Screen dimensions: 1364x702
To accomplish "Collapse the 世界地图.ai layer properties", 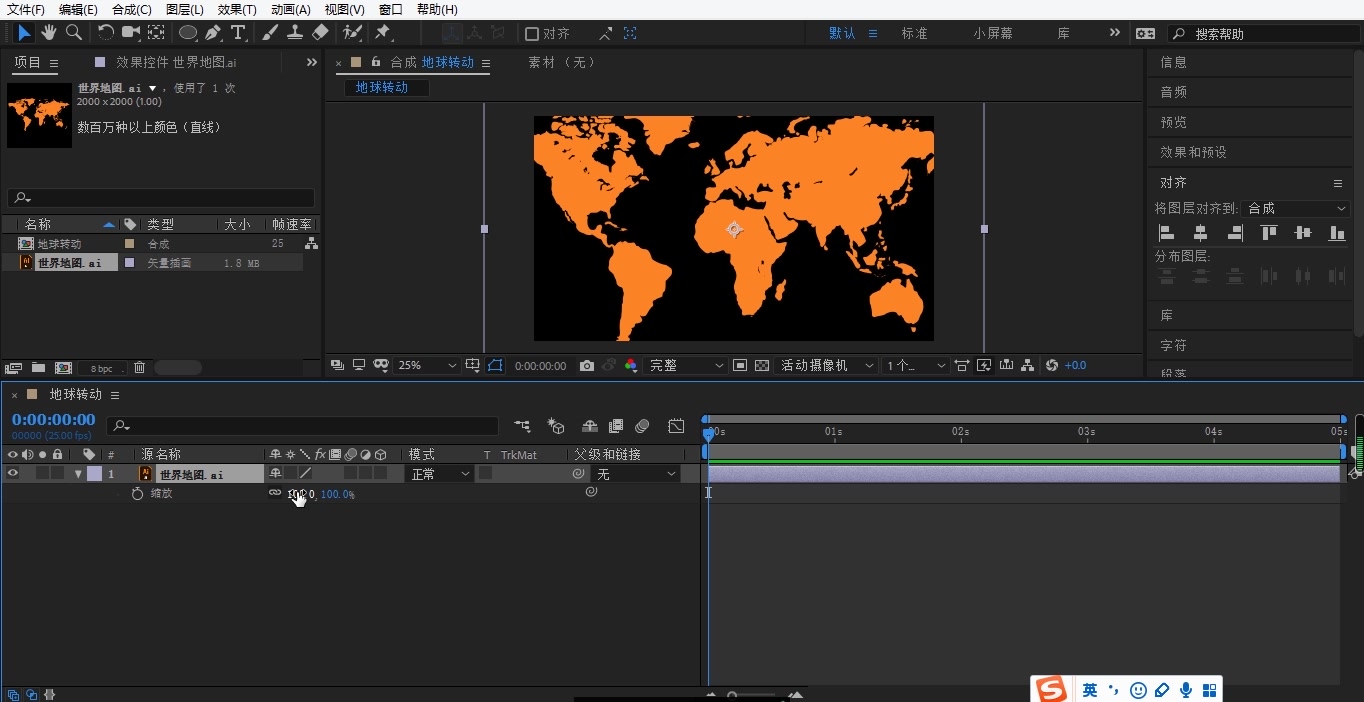I will (78, 474).
